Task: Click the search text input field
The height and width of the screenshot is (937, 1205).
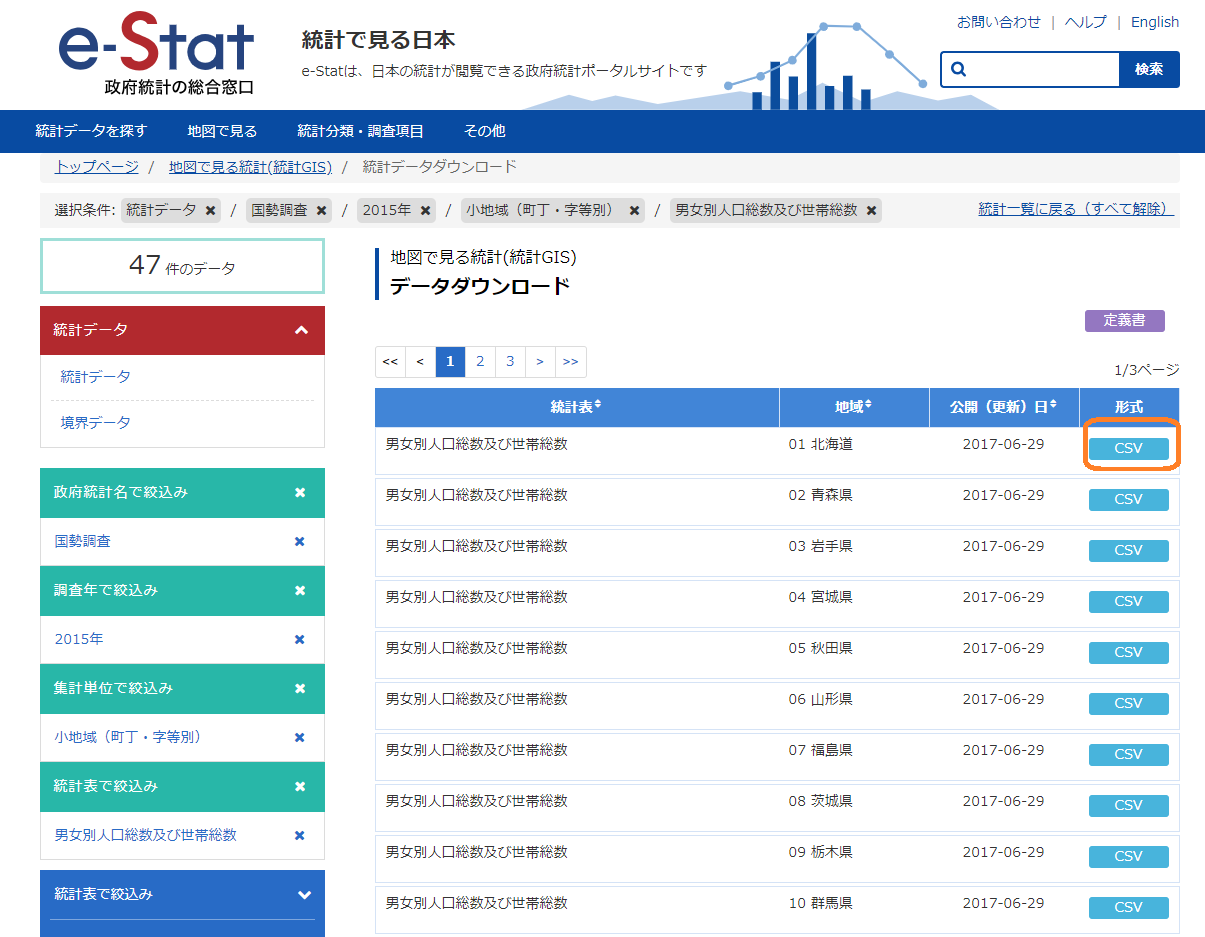Action: tap(1043, 69)
